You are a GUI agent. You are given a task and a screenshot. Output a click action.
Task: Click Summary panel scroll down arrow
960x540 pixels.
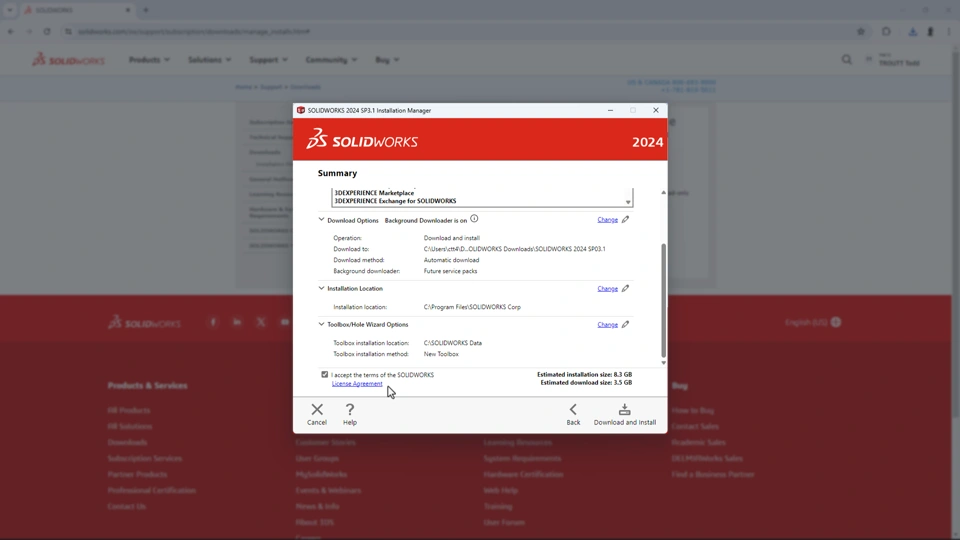point(663,362)
